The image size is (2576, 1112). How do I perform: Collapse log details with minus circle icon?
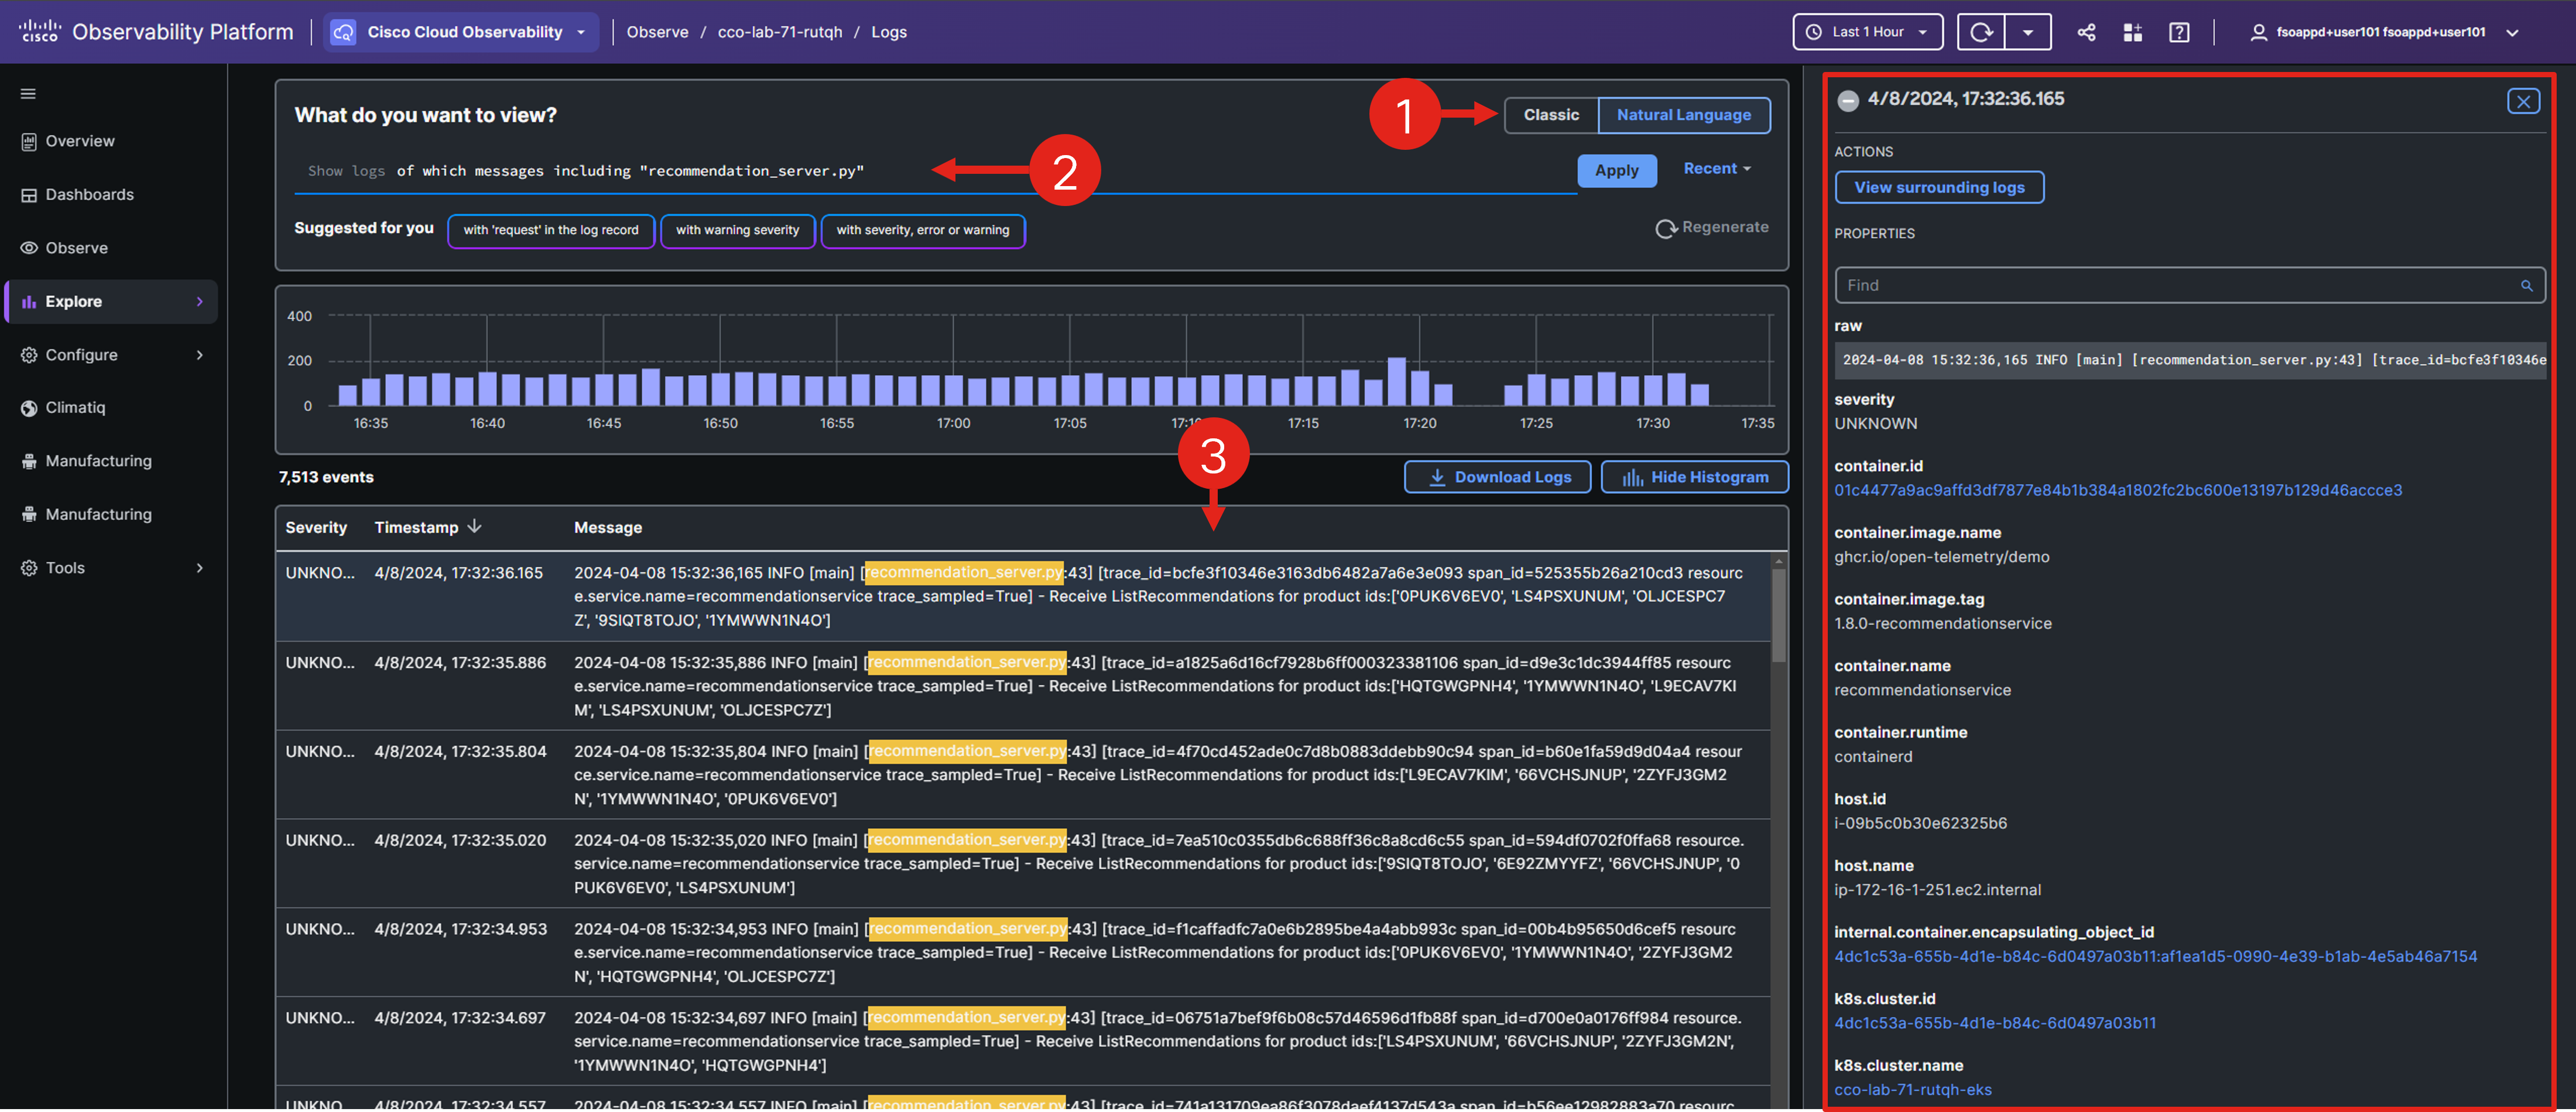(x=1848, y=100)
